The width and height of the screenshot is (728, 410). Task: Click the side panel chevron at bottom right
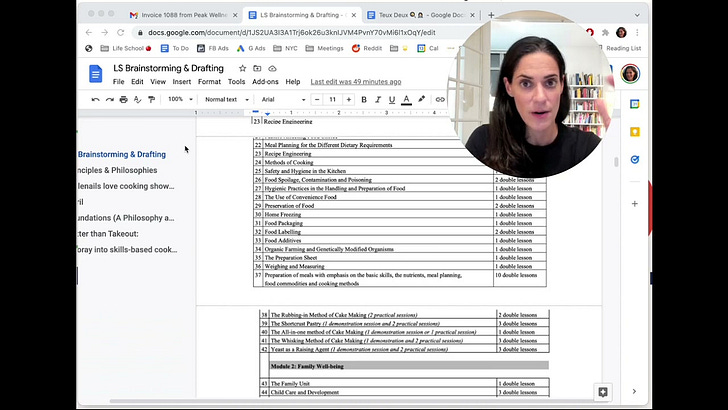(634, 391)
